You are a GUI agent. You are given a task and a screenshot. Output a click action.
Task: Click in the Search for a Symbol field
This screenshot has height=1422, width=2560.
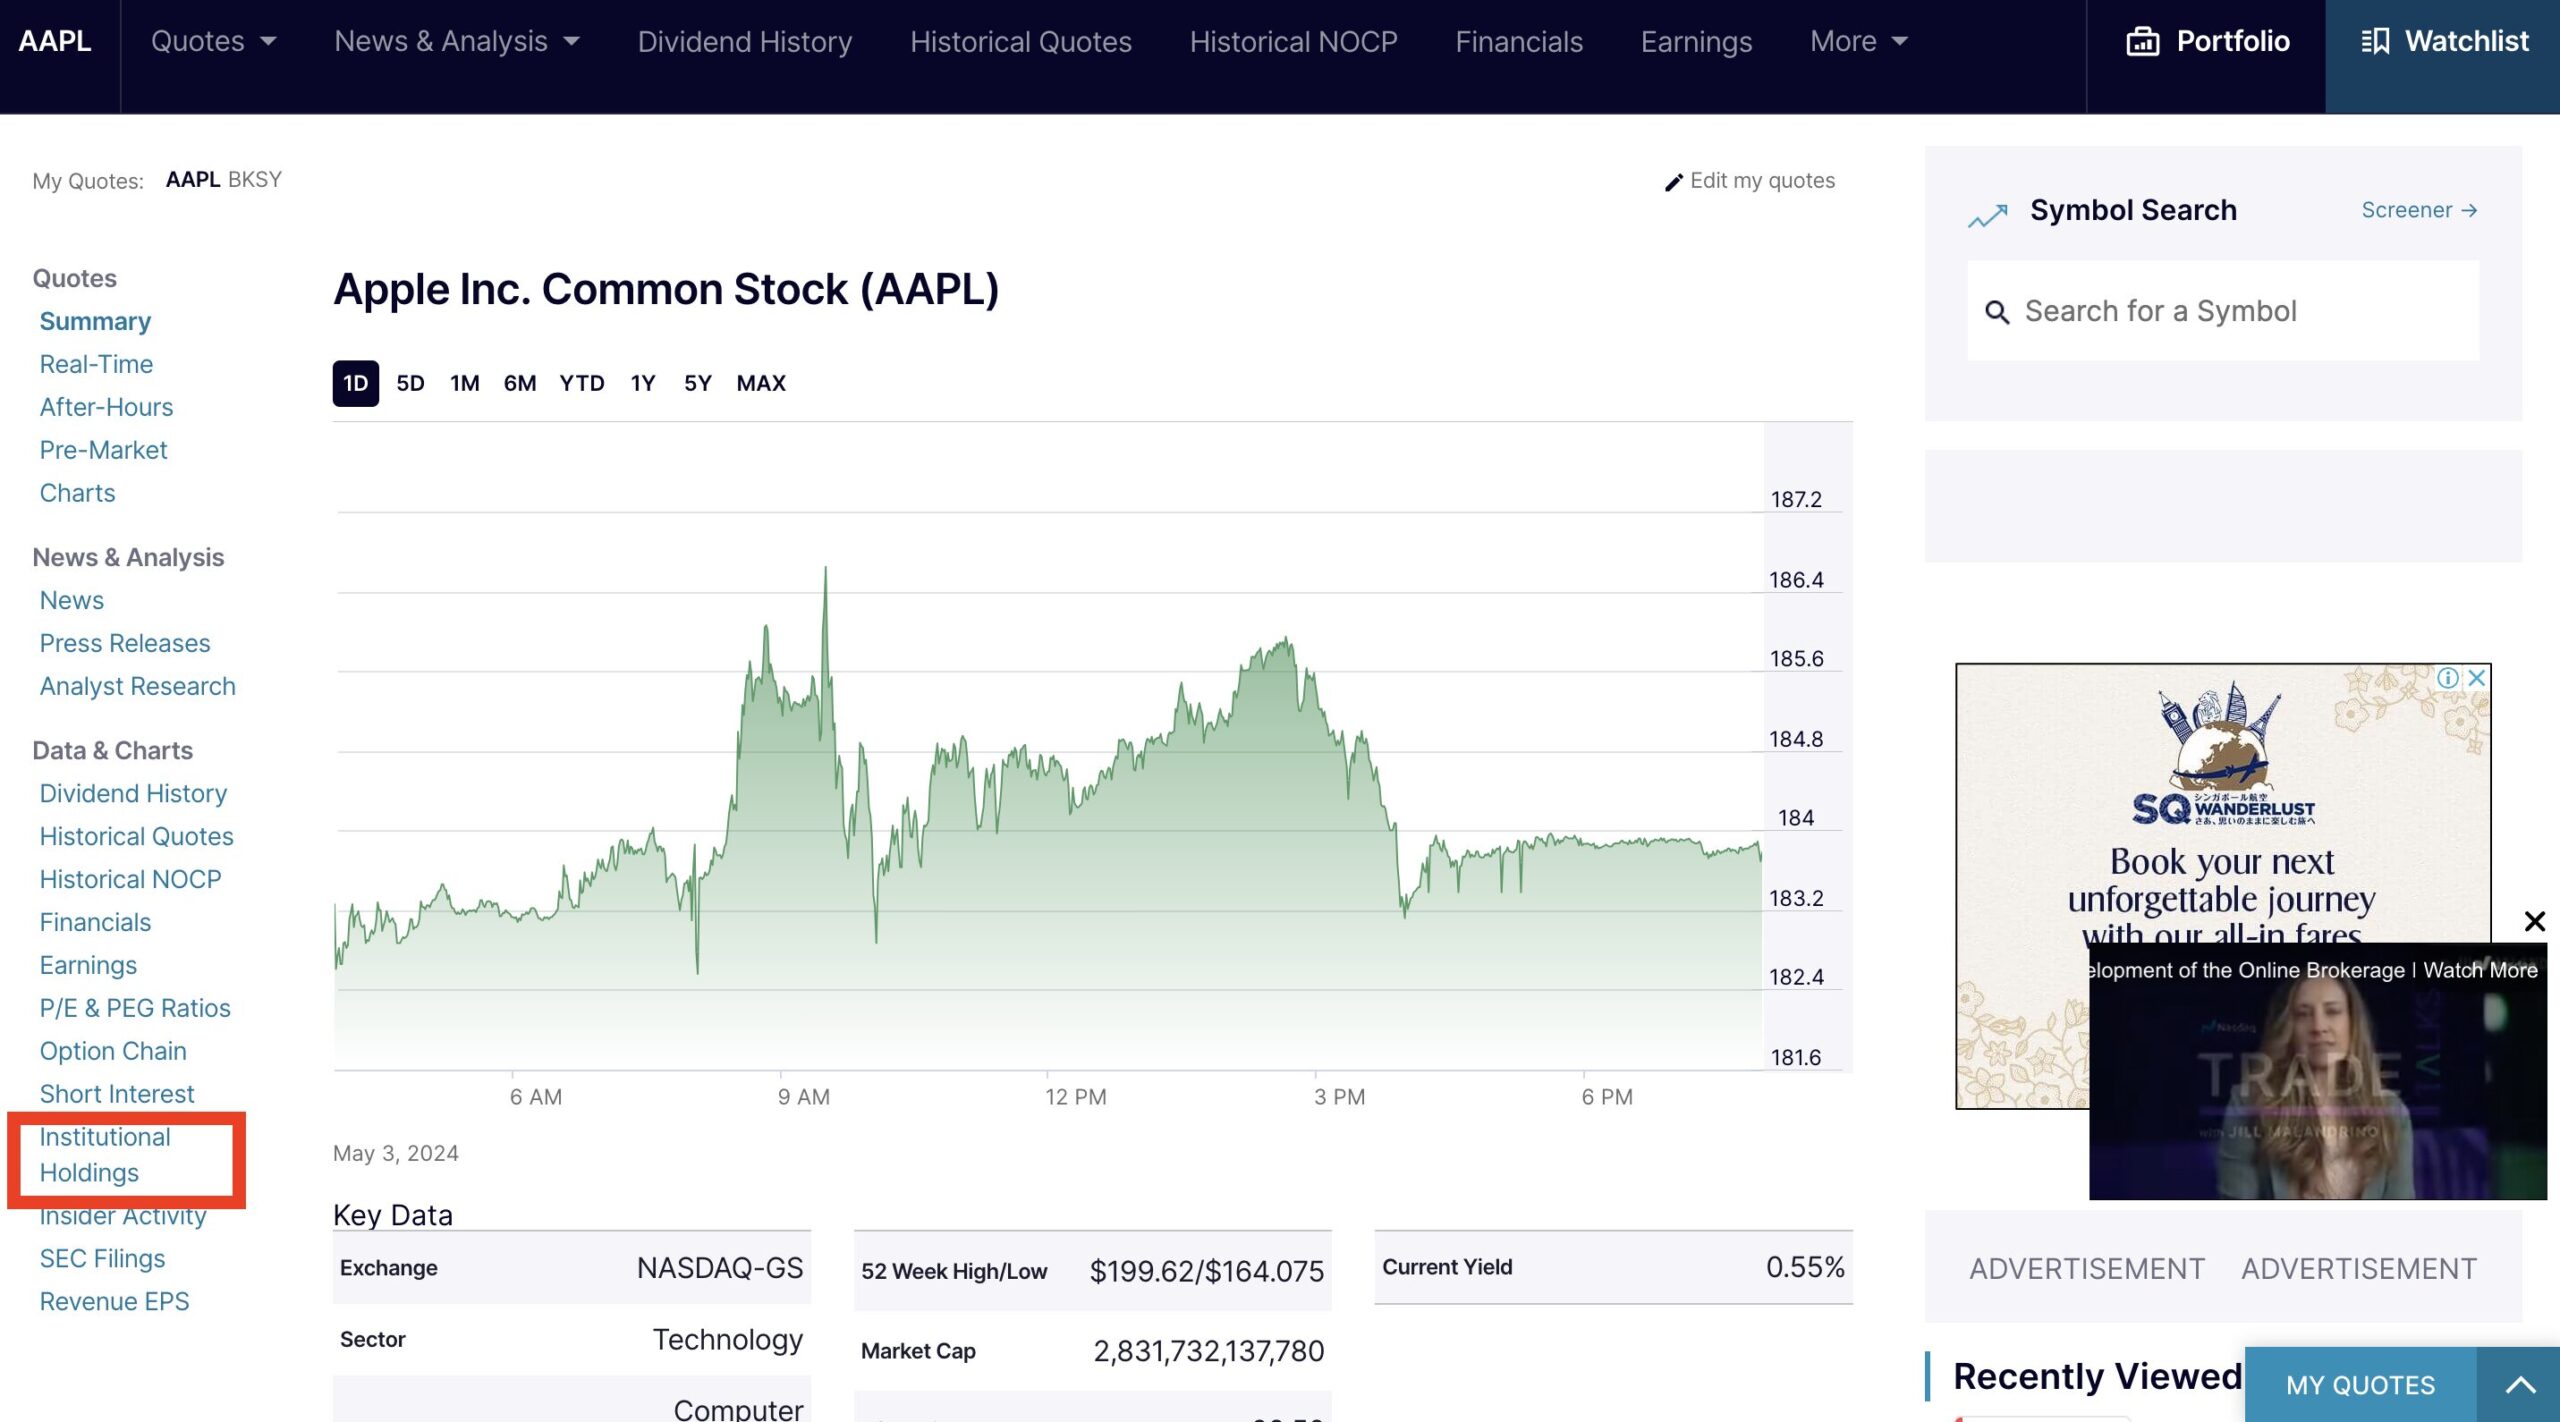(2222, 311)
